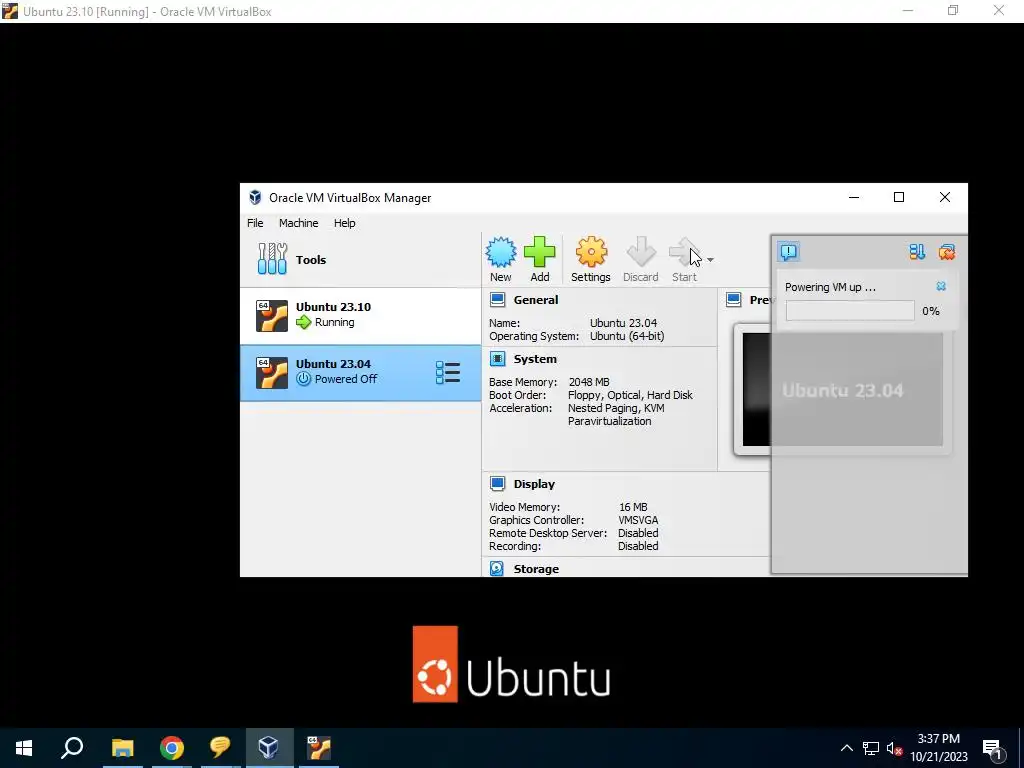Click the Boot Order value text

[x=630, y=395]
